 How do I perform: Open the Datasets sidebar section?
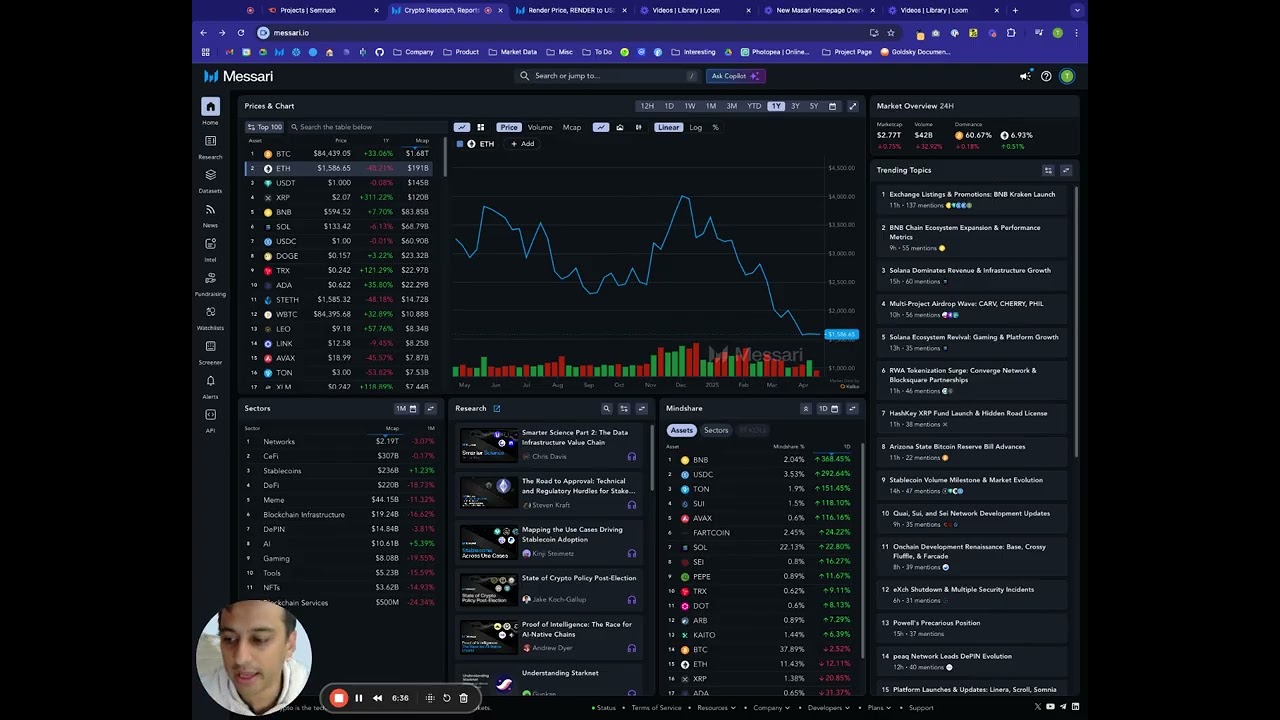pyautogui.click(x=210, y=180)
